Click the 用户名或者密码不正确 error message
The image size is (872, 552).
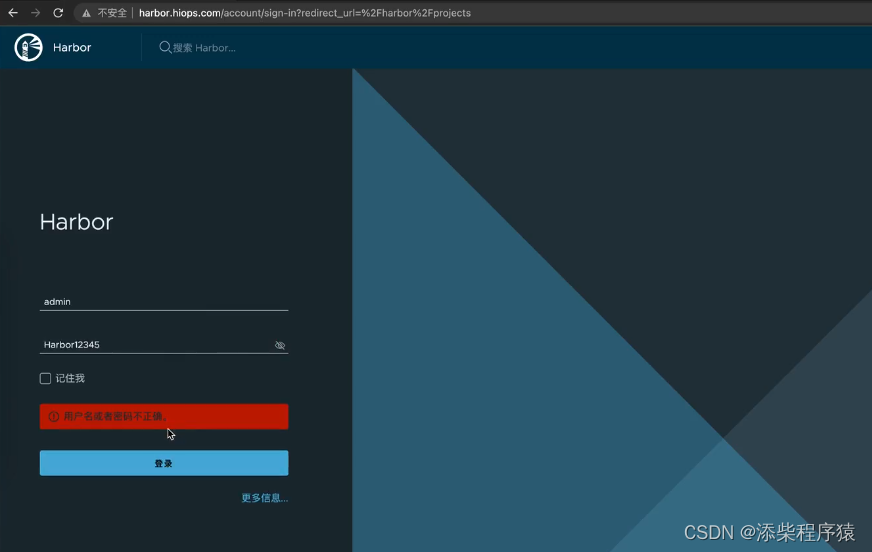[x=116, y=416]
